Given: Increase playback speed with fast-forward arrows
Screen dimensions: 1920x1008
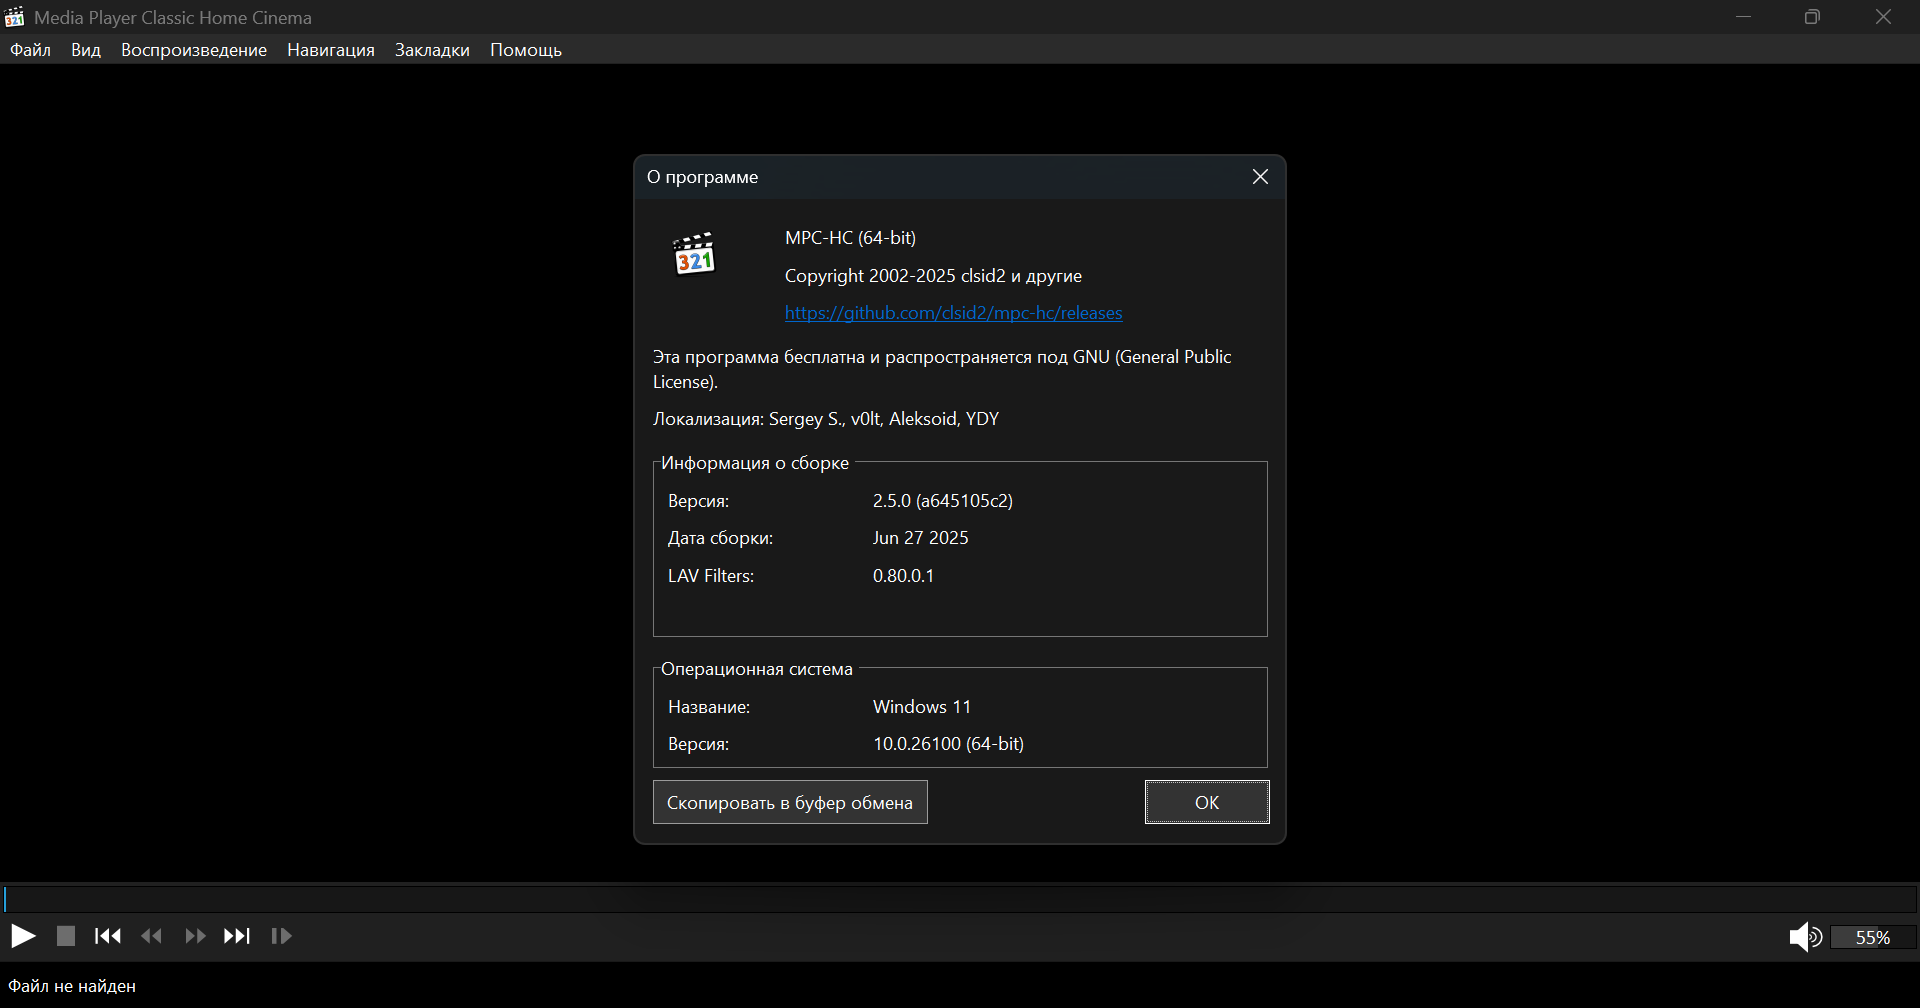Looking at the screenshot, I should point(195,936).
